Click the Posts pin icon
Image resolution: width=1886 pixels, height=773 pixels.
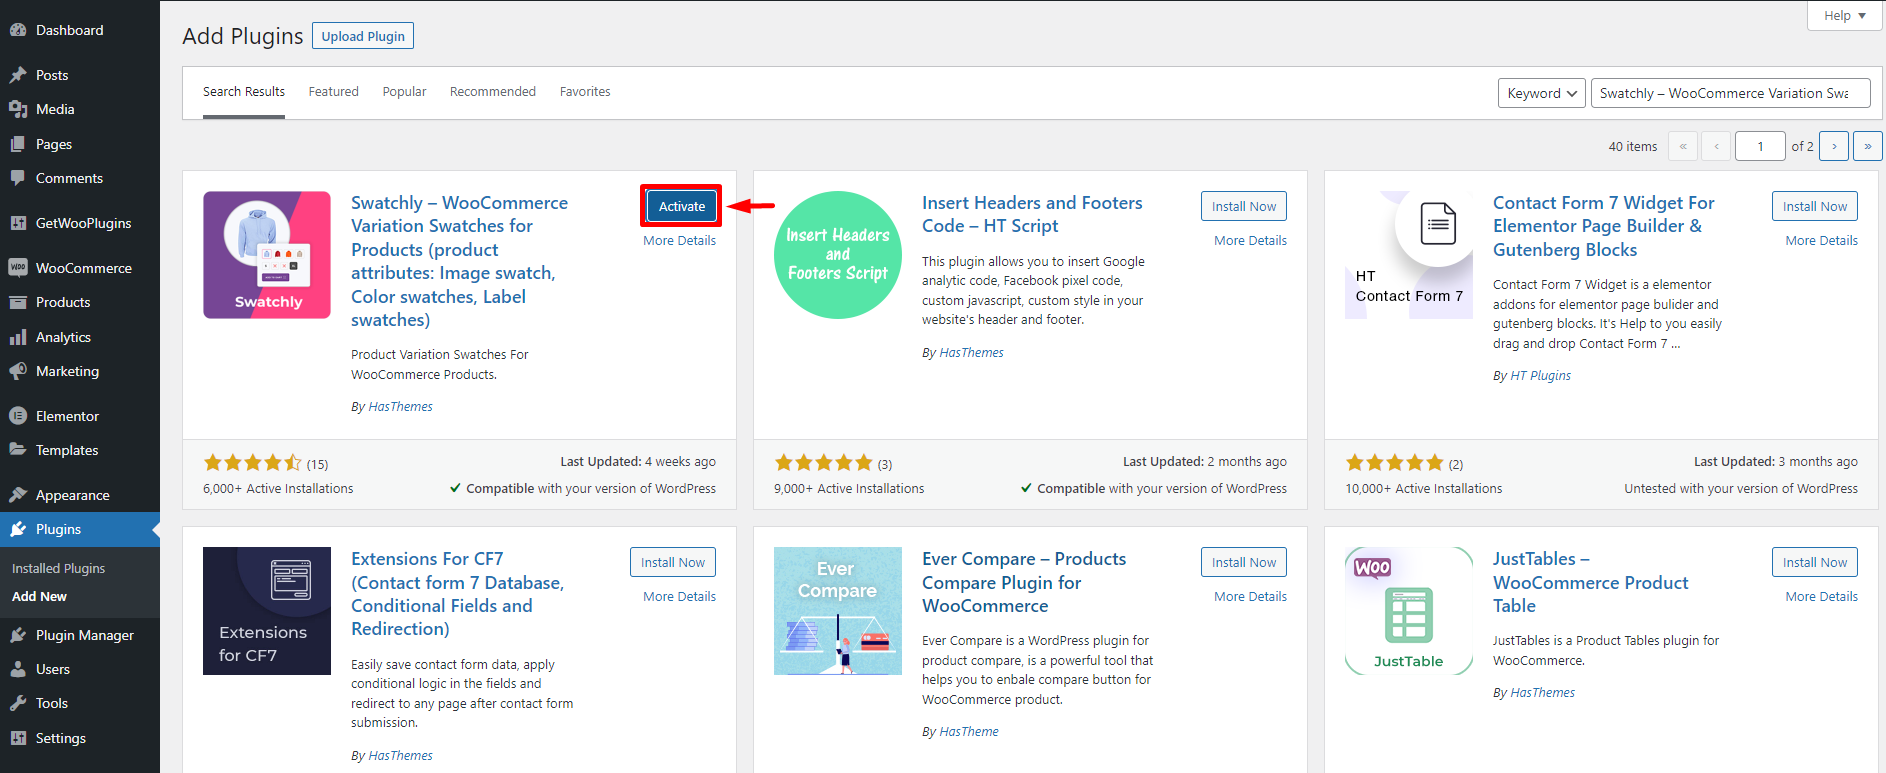[18, 75]
